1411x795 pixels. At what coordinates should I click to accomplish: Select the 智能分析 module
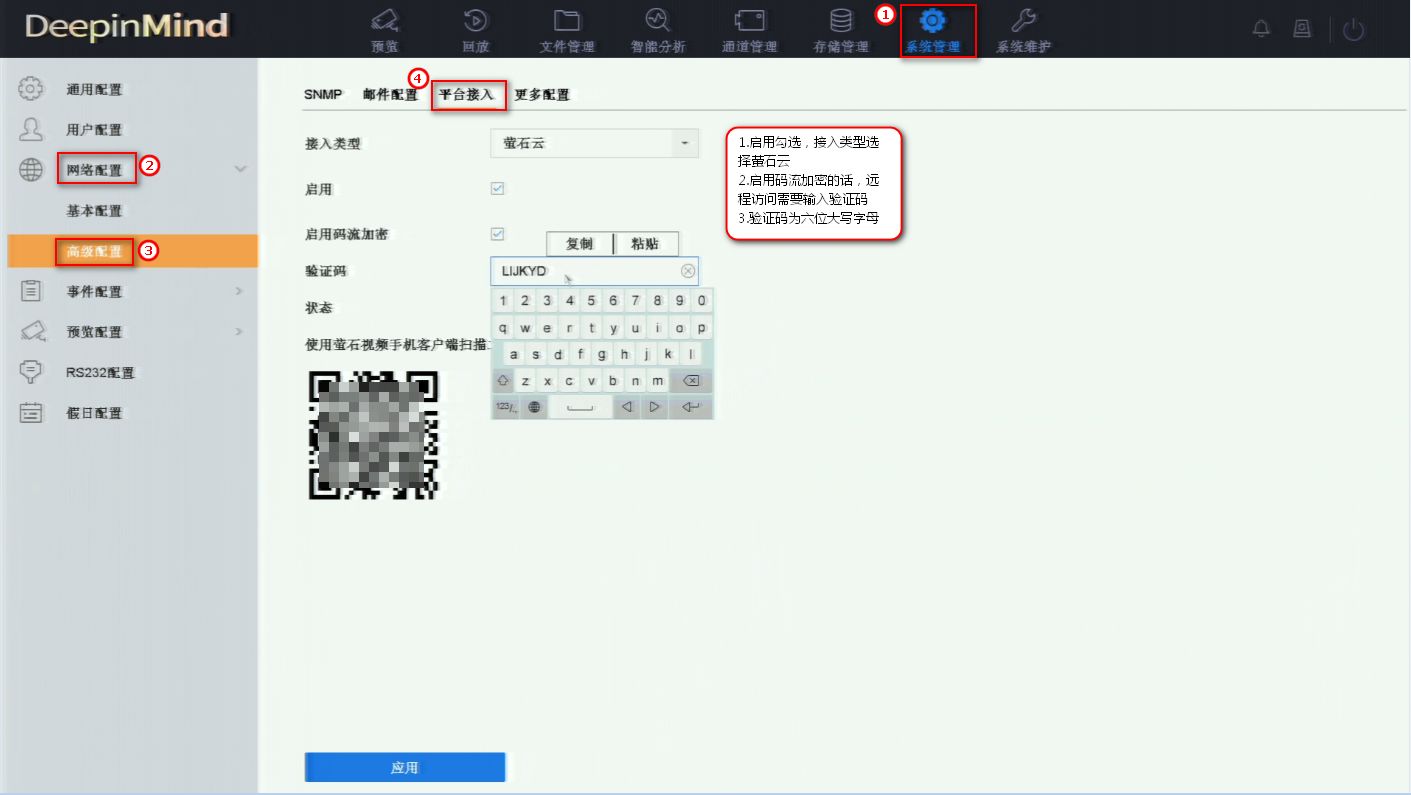pos(657,30)
